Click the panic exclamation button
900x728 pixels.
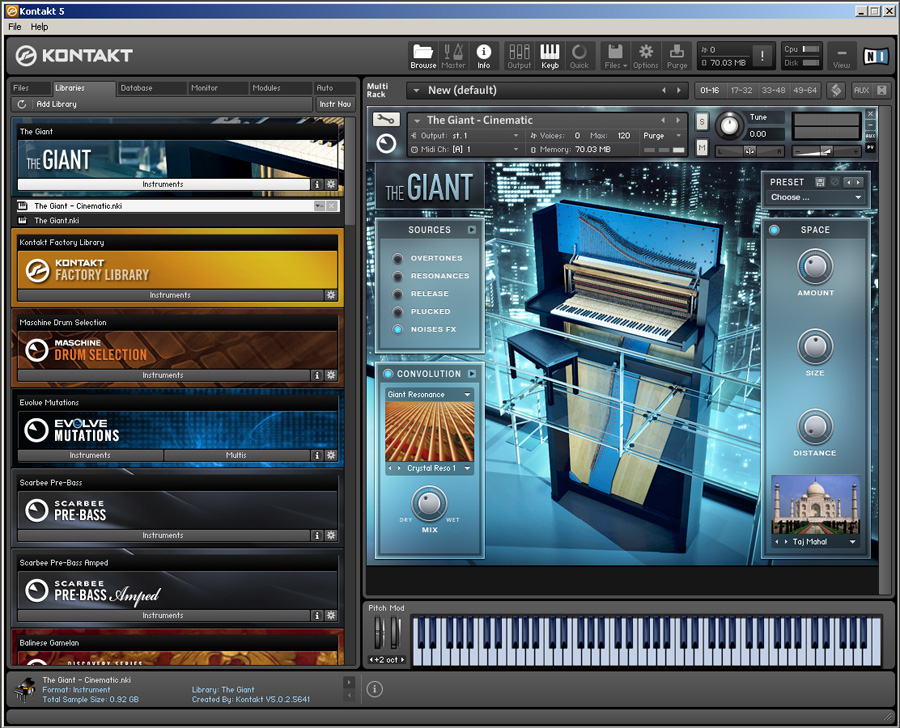tap(762, 56)
